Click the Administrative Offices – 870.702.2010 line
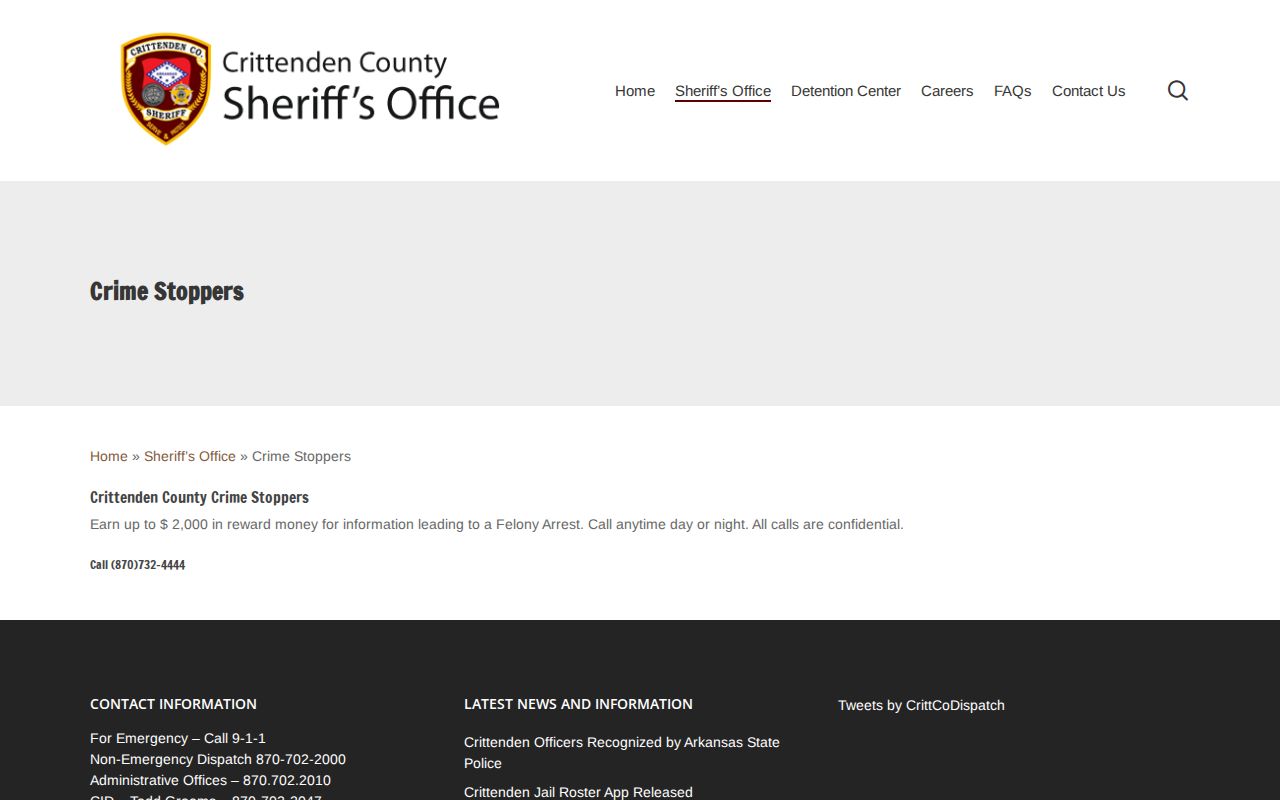This screenshot has height=800, width=1280. pyautogui.click(x=210, y=780)
